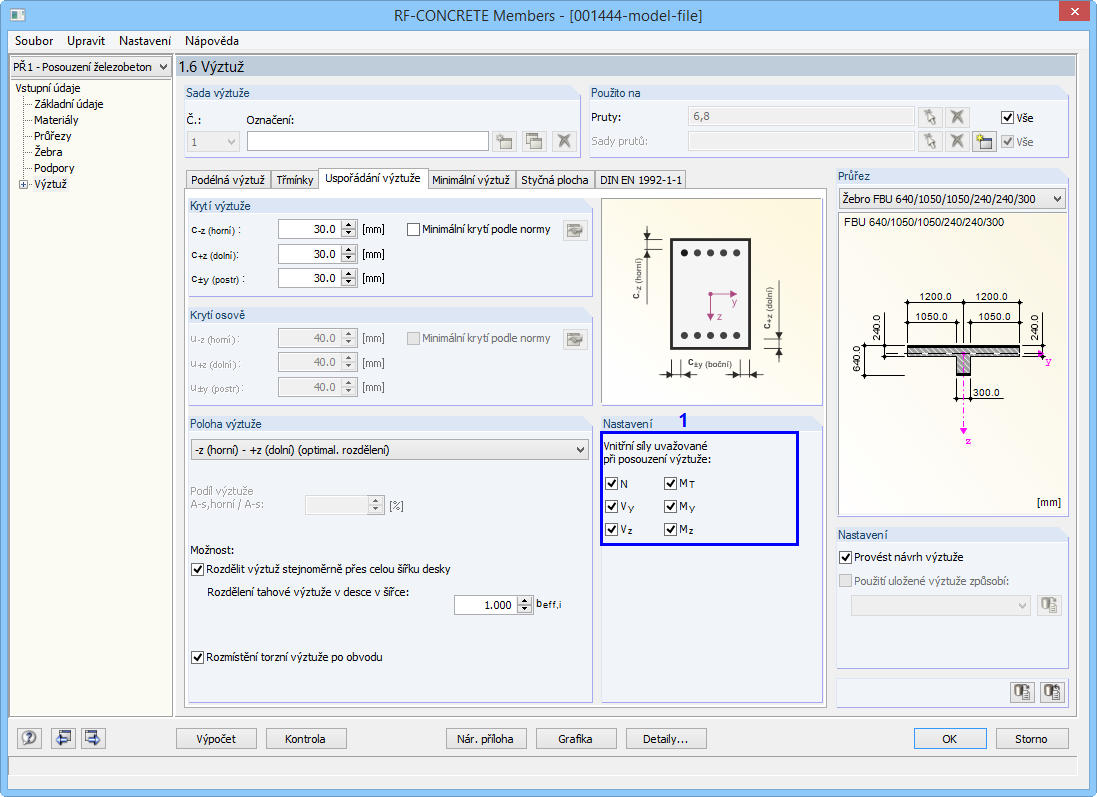This screenshot has width=1097, height=797.
Task: Create a new set of members icon
Action: 984,141
